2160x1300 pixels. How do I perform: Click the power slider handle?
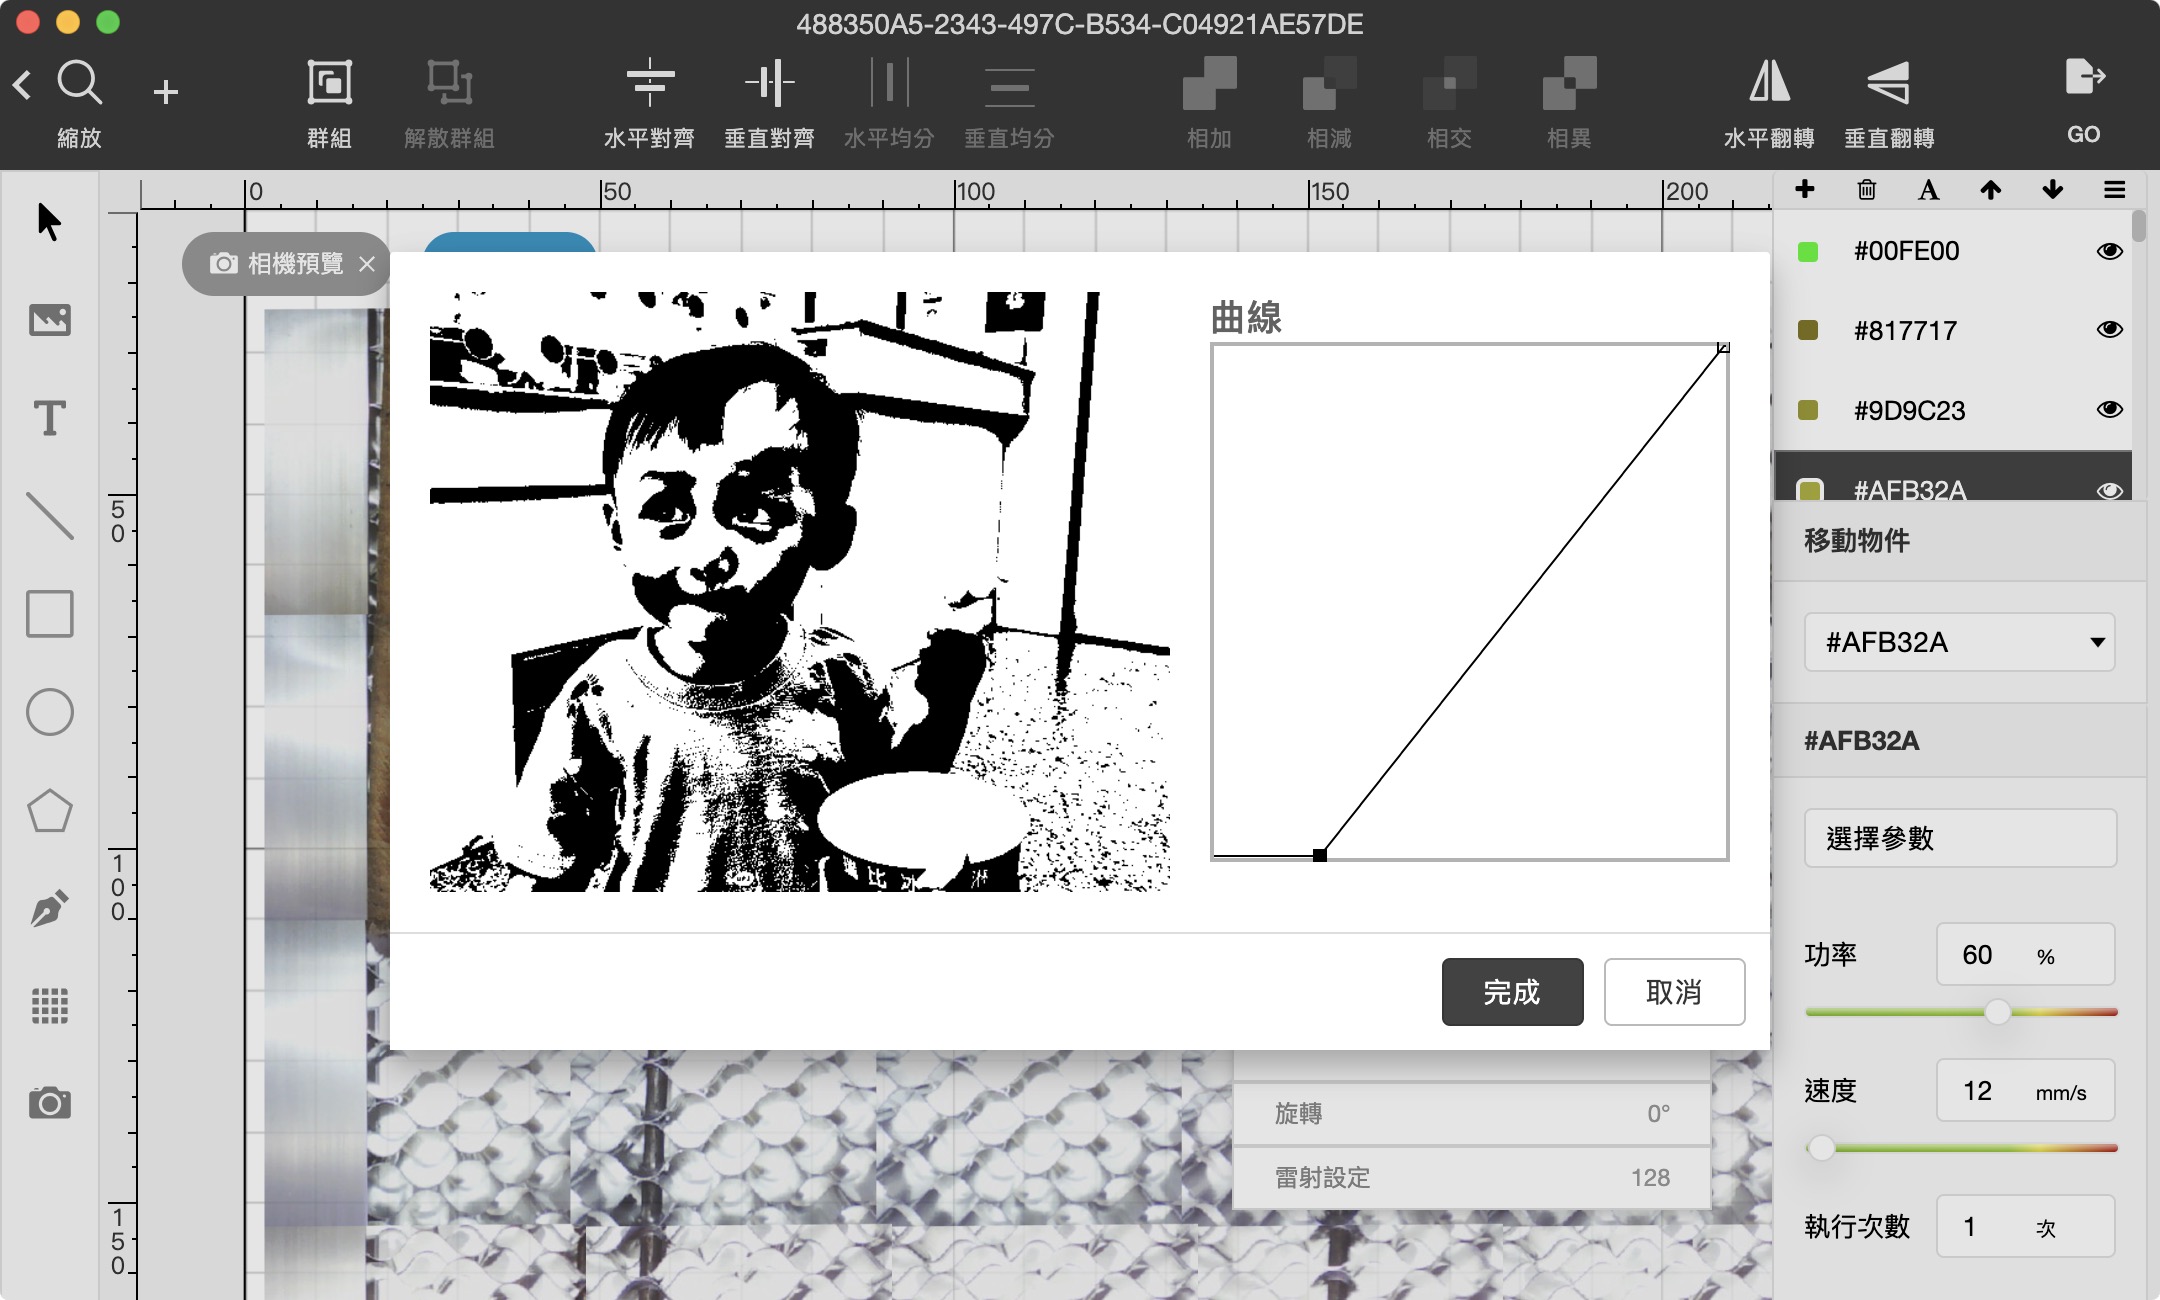pos(1997,1012)
